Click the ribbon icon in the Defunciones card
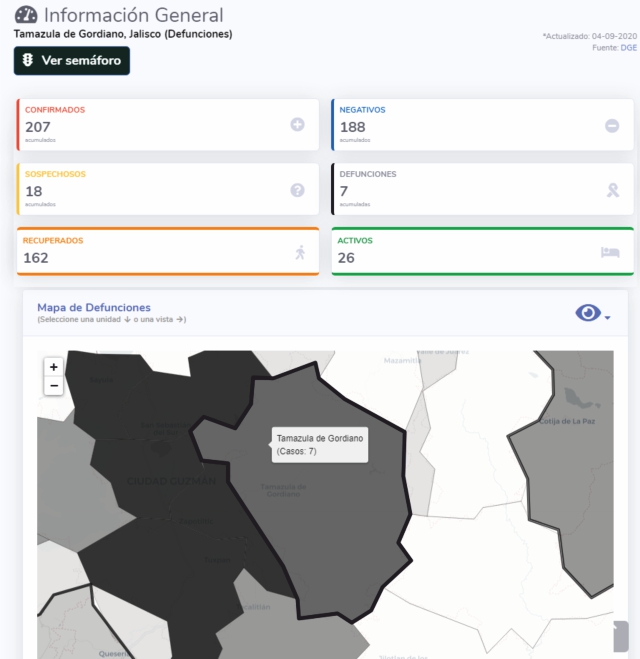This screenshot has height=659, width=640. (x=612, y=189)
